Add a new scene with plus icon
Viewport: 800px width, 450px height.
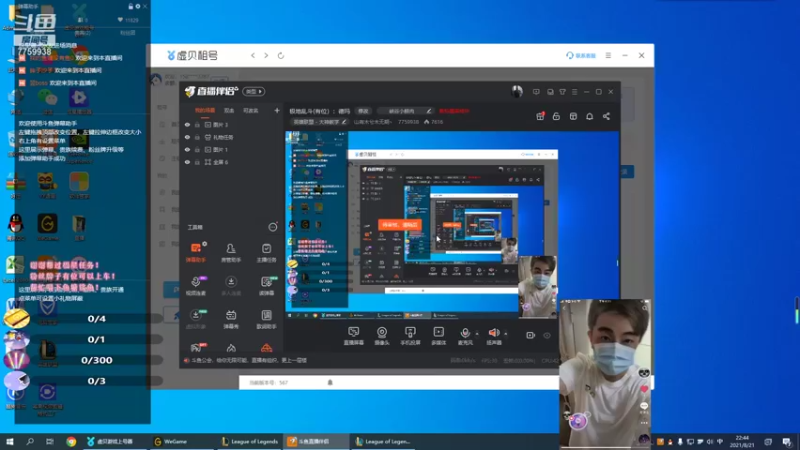277,110
